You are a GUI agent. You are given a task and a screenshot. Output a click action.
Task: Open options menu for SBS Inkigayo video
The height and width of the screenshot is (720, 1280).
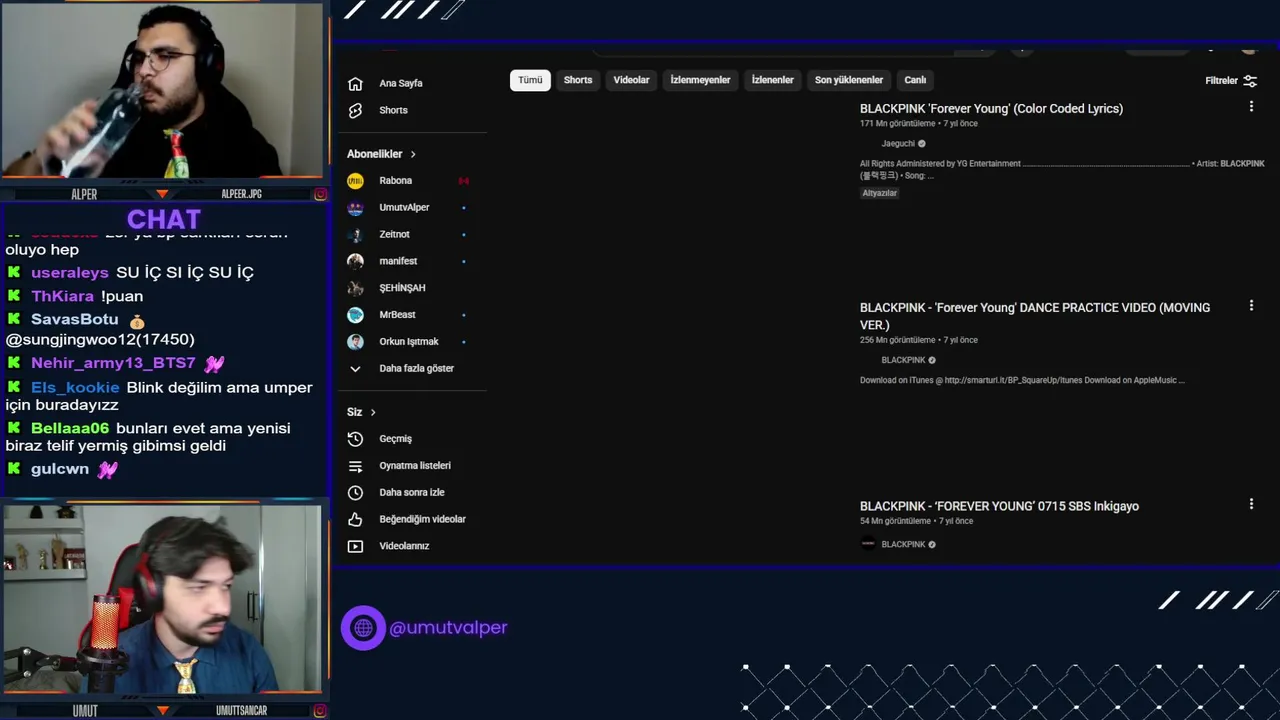click(1251, 504)
